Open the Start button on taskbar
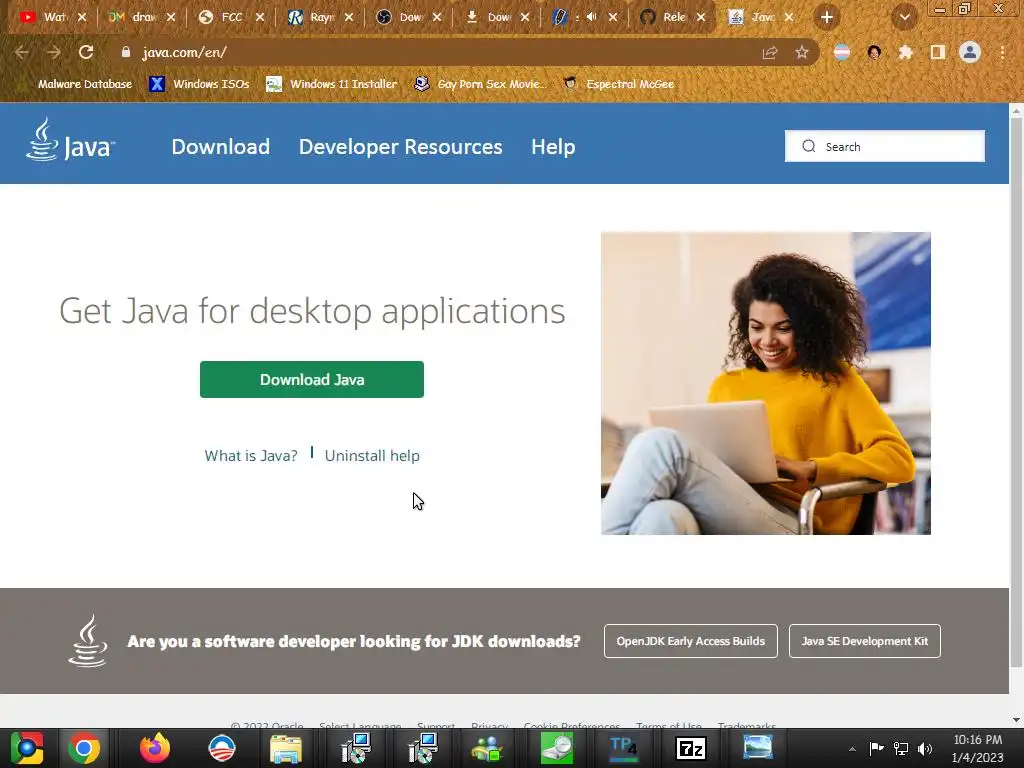Screen dimensions: 1024x768 pos(27,748)
